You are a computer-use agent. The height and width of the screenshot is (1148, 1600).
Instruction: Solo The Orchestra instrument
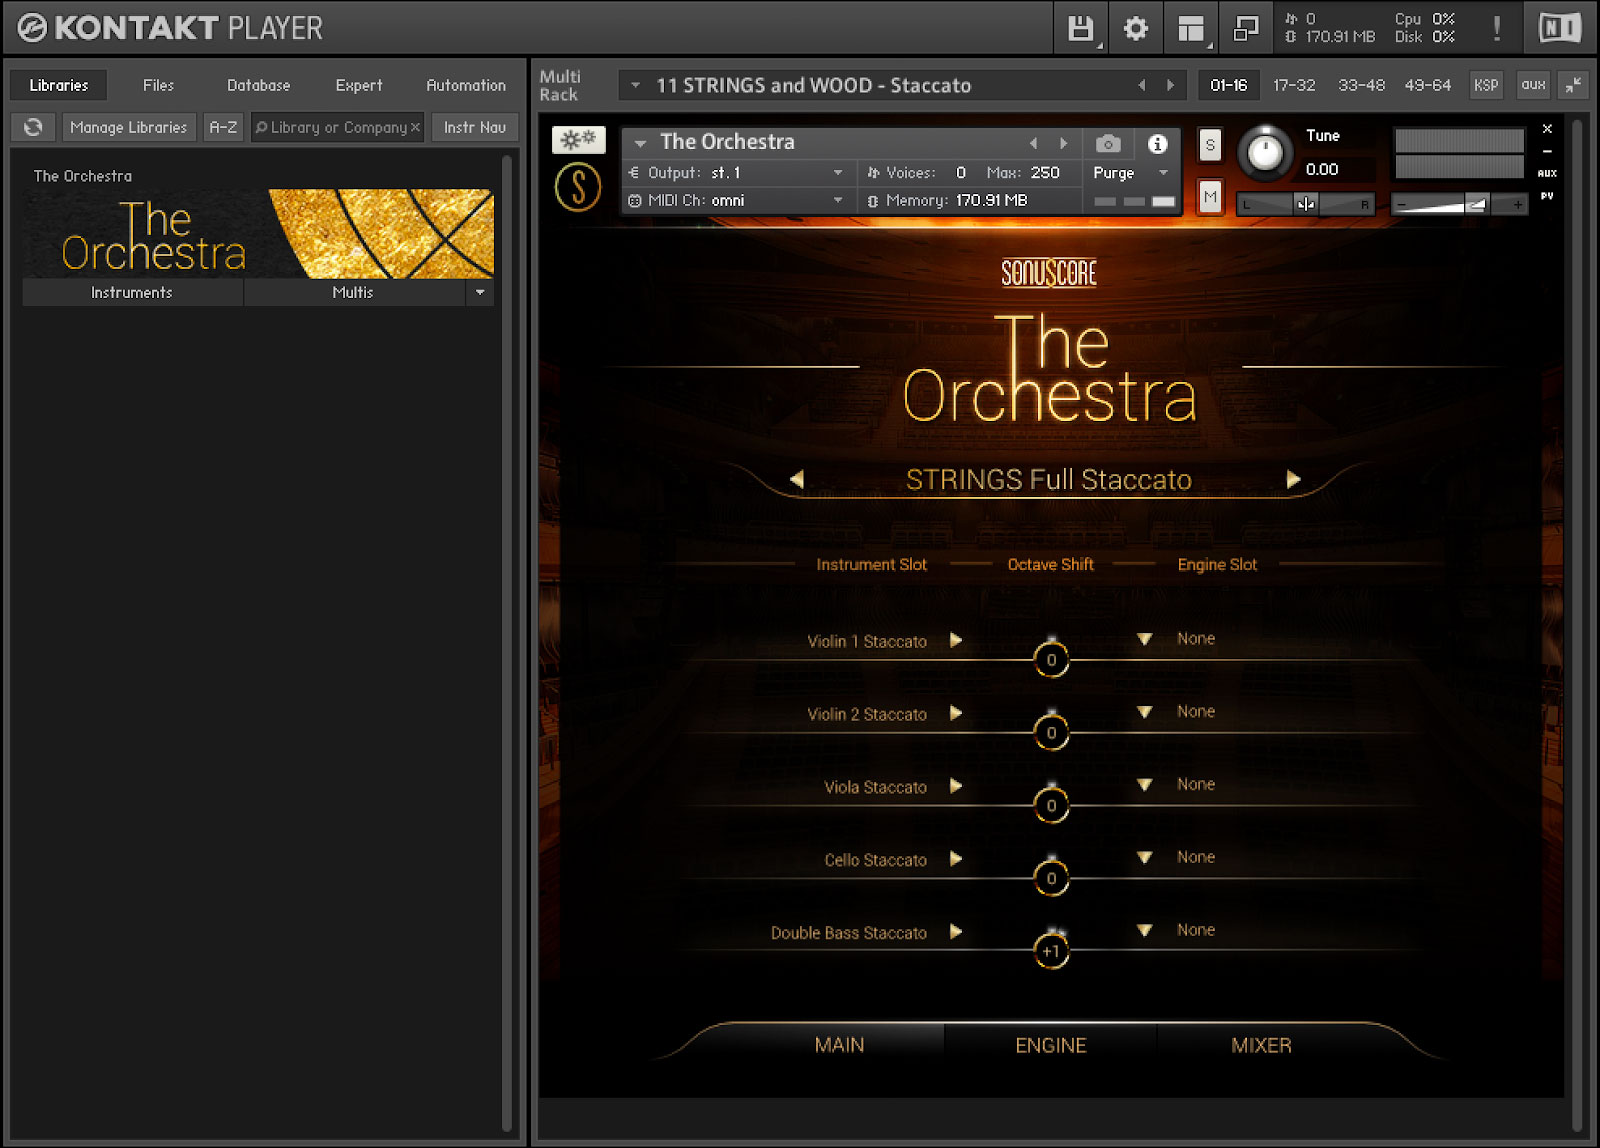1210,145
